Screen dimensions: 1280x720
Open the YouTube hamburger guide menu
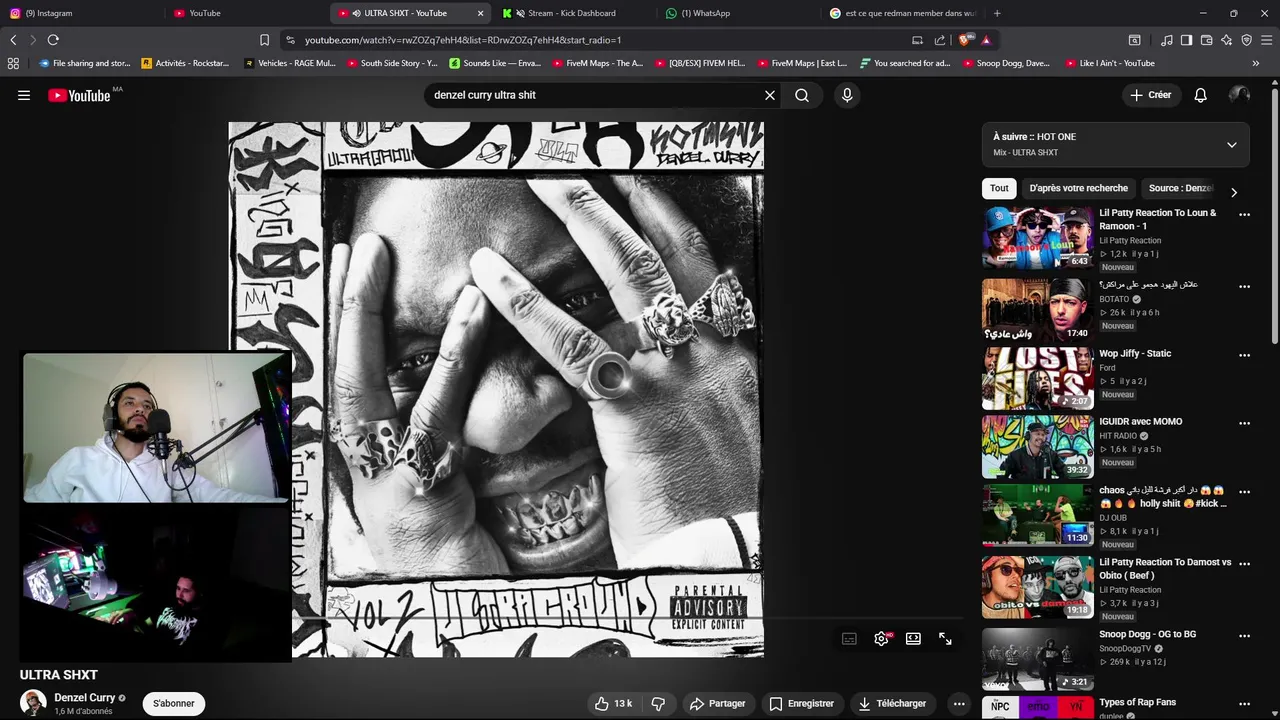[24, 95]
